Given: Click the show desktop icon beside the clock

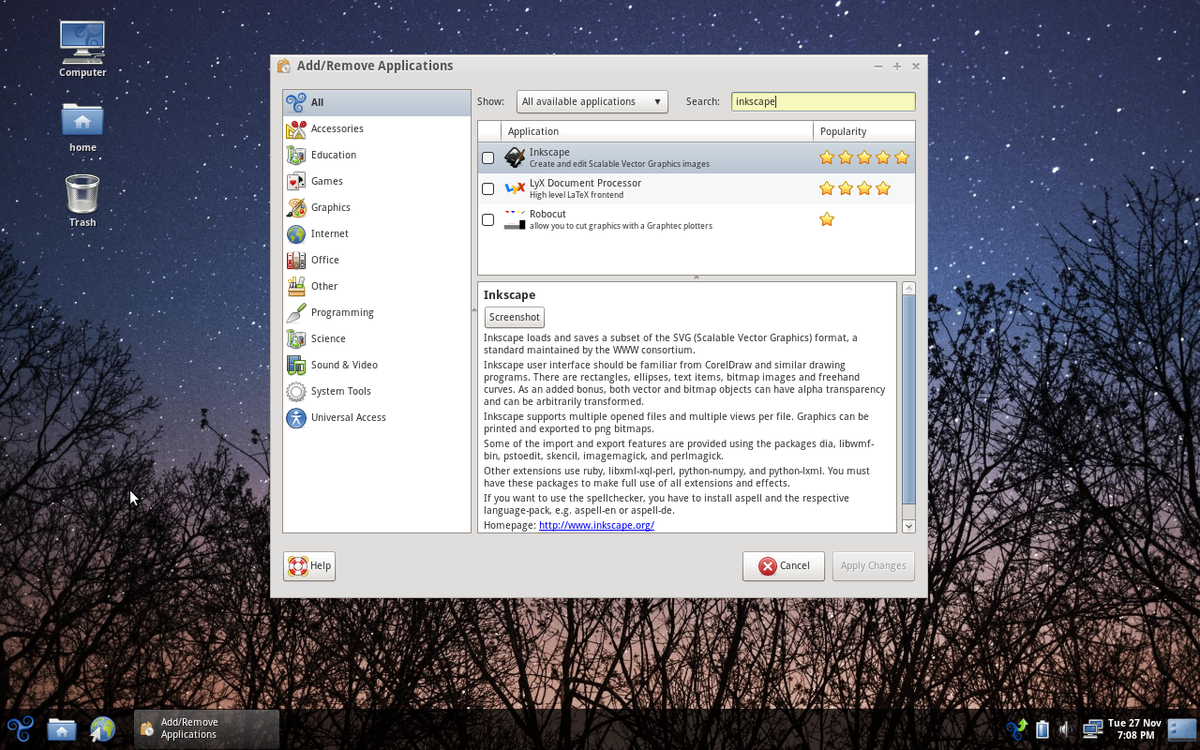Looking at the screenshot, I should point(1181,729).
